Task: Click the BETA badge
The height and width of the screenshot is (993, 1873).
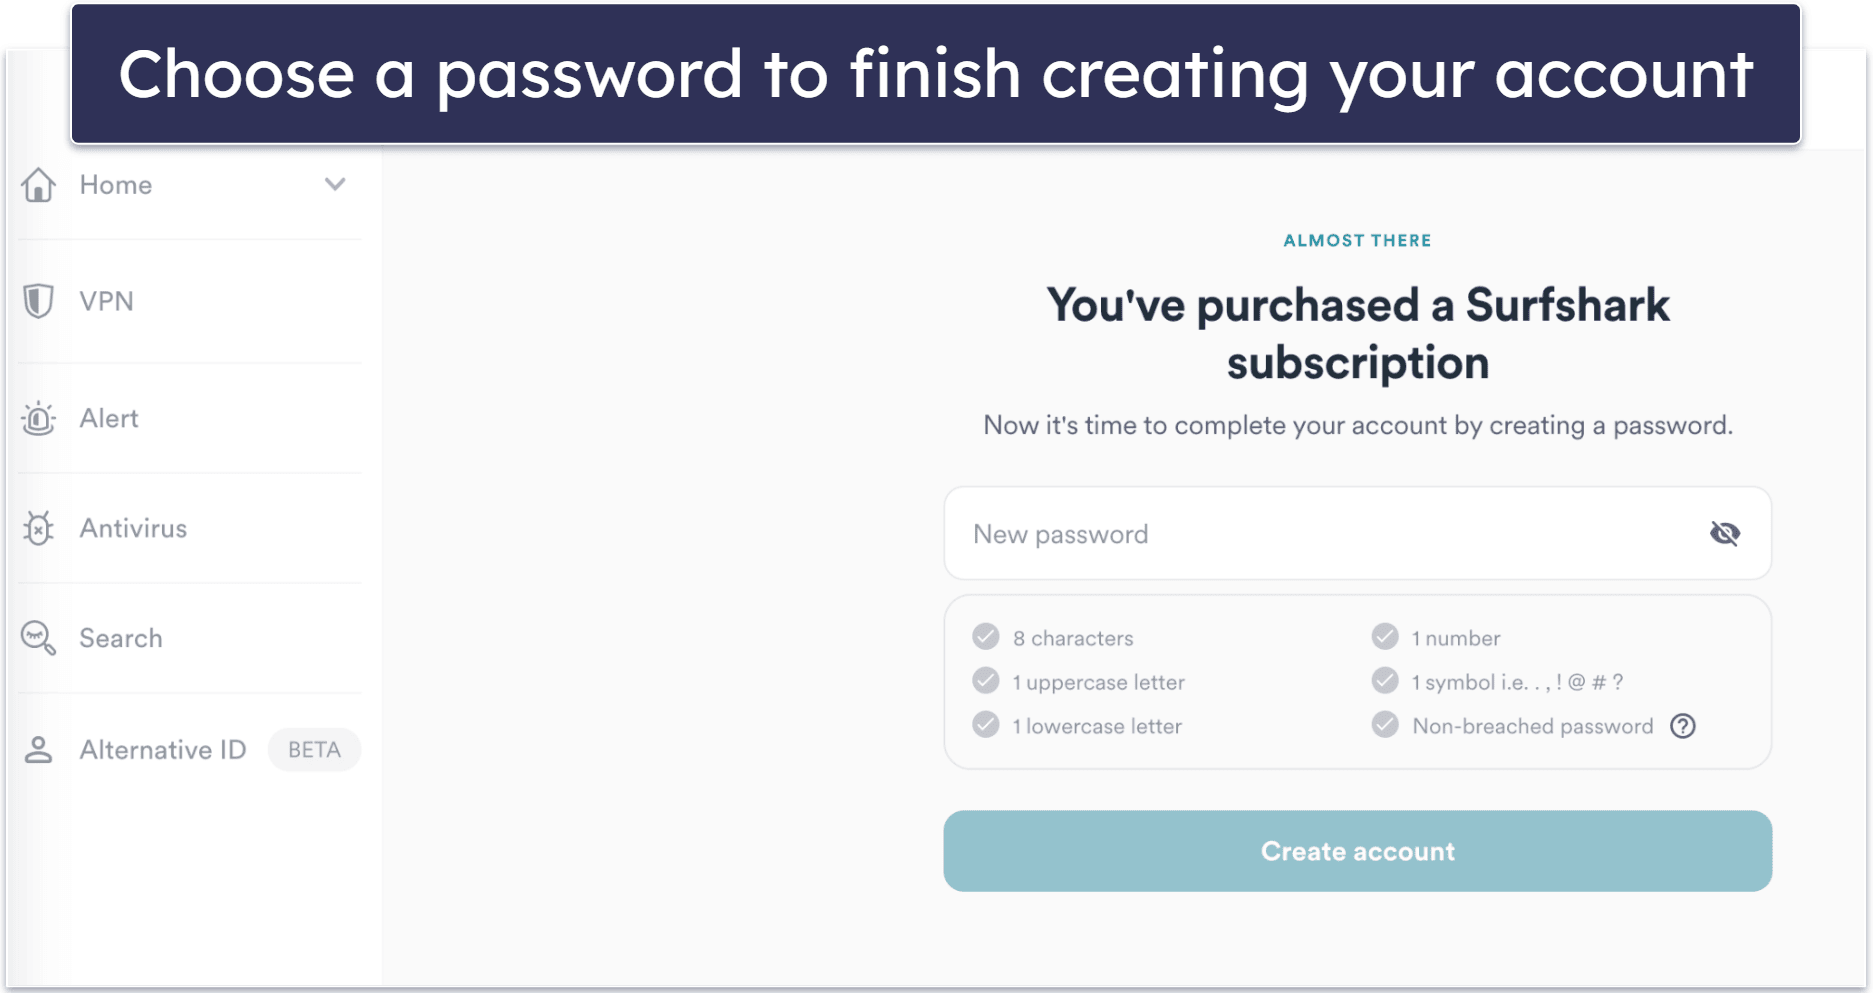Action: 314,750
